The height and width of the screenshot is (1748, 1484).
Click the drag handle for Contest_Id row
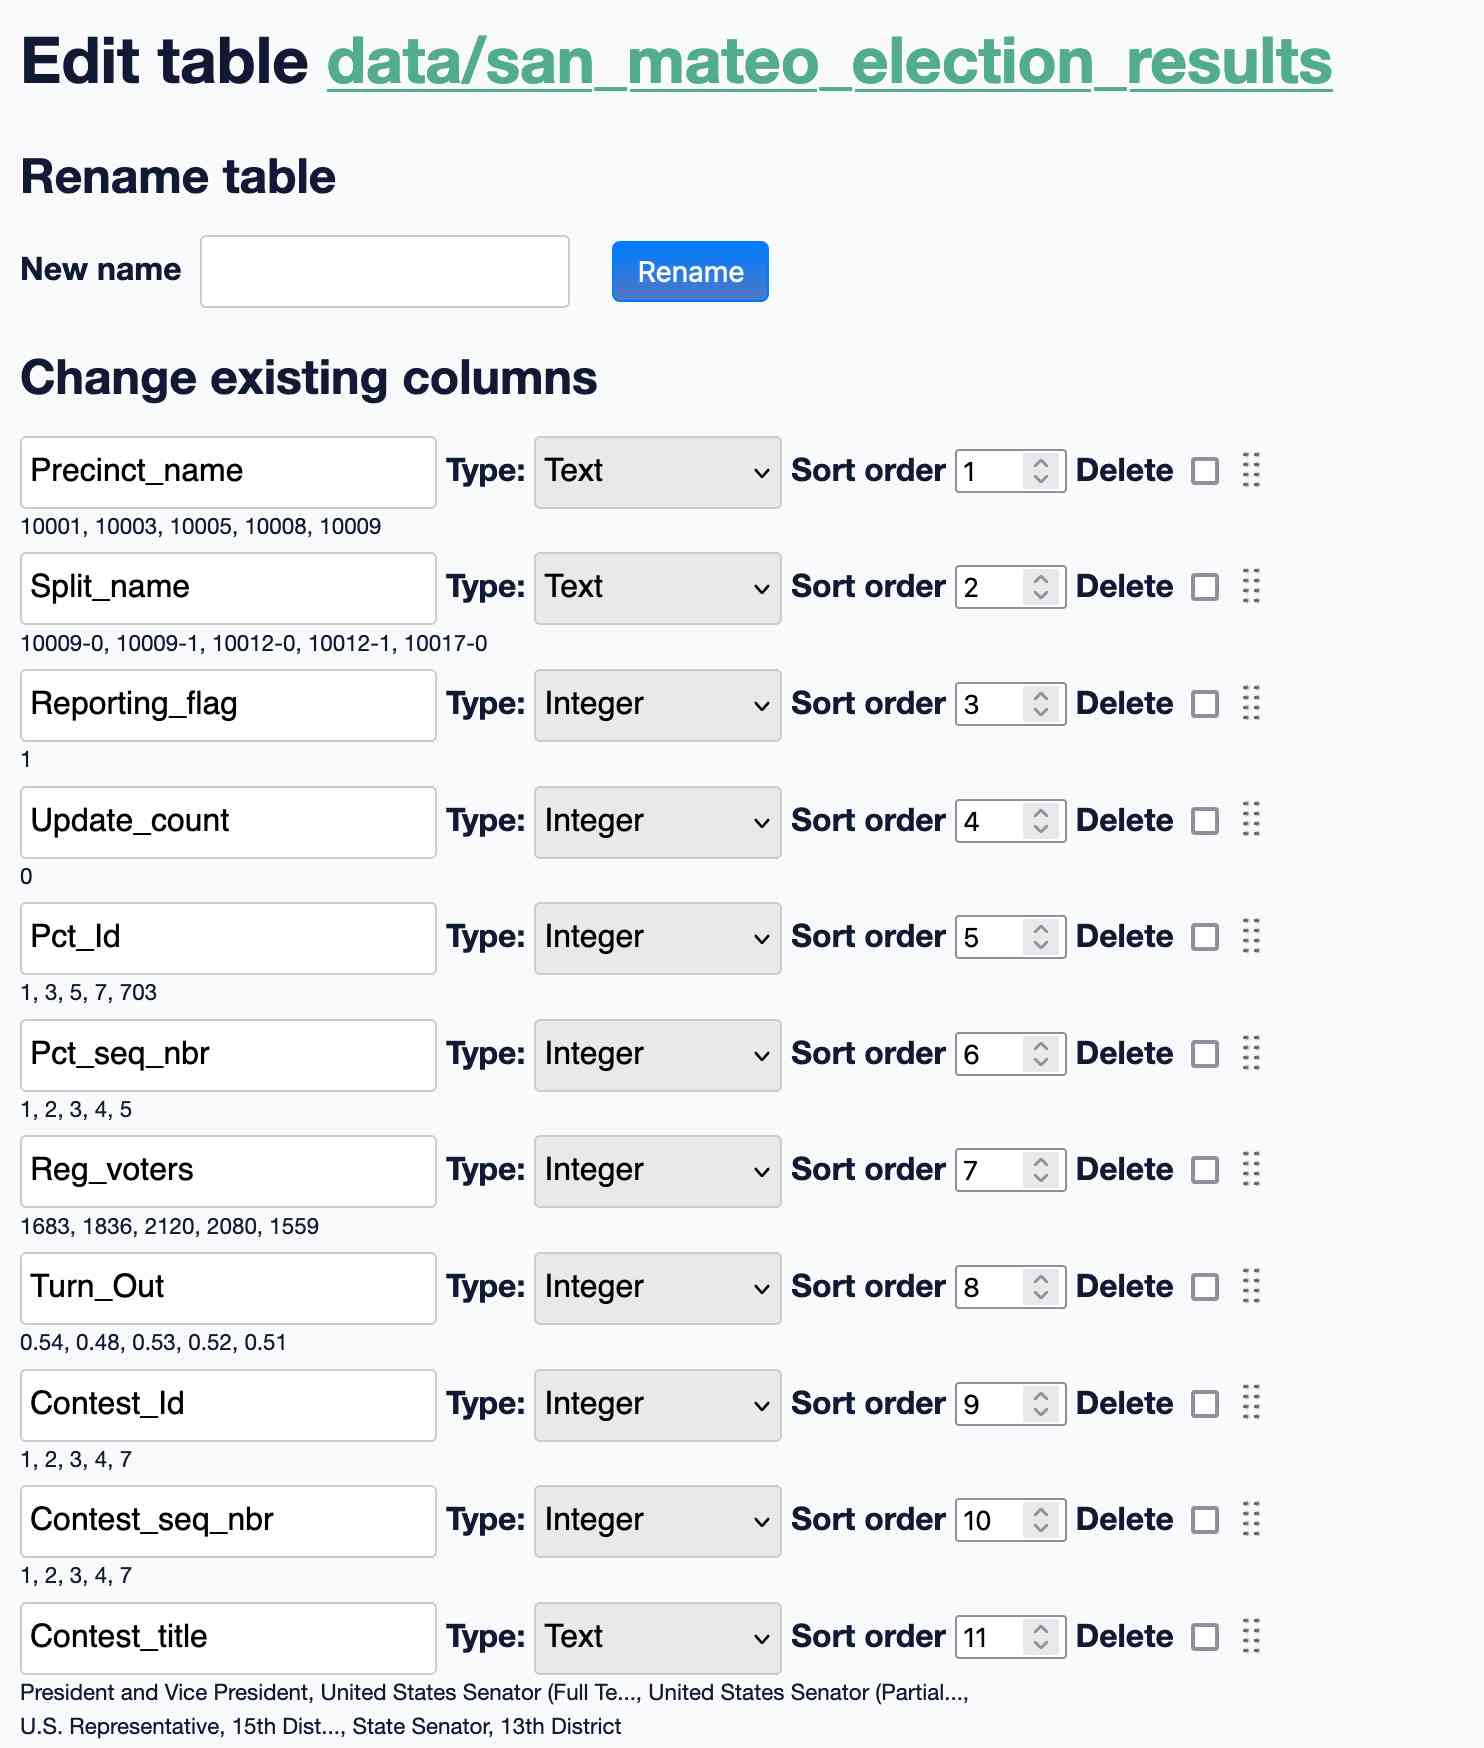1251,1403
